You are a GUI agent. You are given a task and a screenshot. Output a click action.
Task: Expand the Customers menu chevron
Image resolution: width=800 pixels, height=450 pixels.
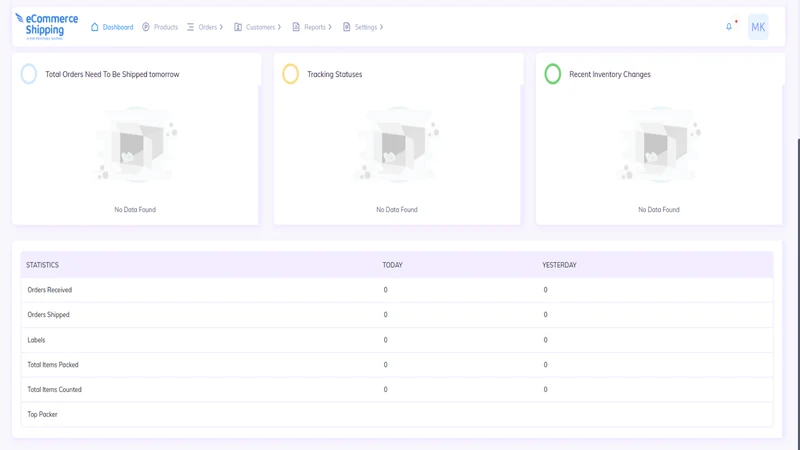(279, 27)
